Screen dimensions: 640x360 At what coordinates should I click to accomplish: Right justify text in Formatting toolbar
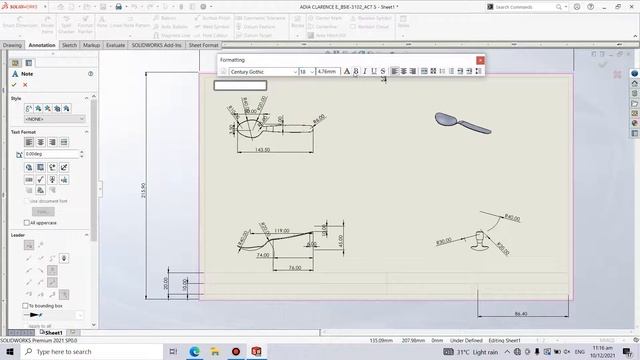[413, 71]
